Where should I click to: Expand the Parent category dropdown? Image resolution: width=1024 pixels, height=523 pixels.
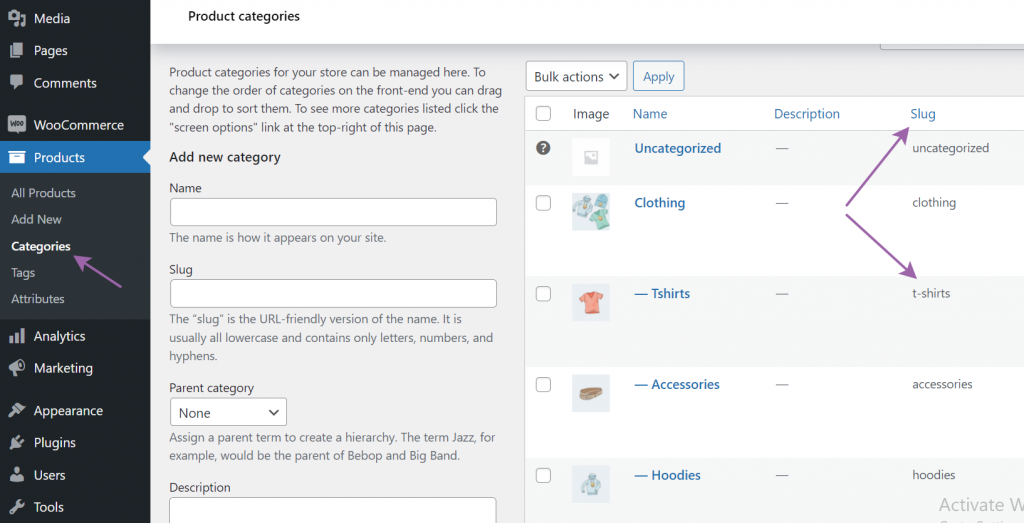click(228, 413)
